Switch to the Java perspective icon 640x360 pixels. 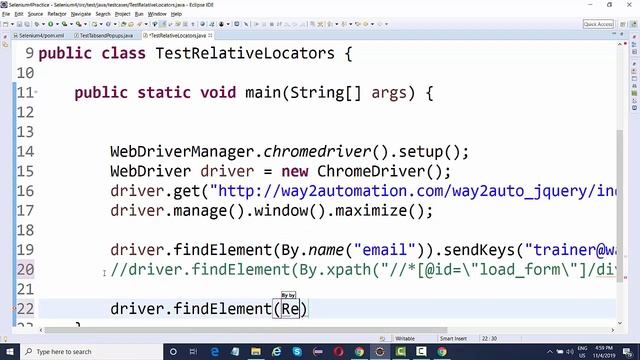point(634,24)
